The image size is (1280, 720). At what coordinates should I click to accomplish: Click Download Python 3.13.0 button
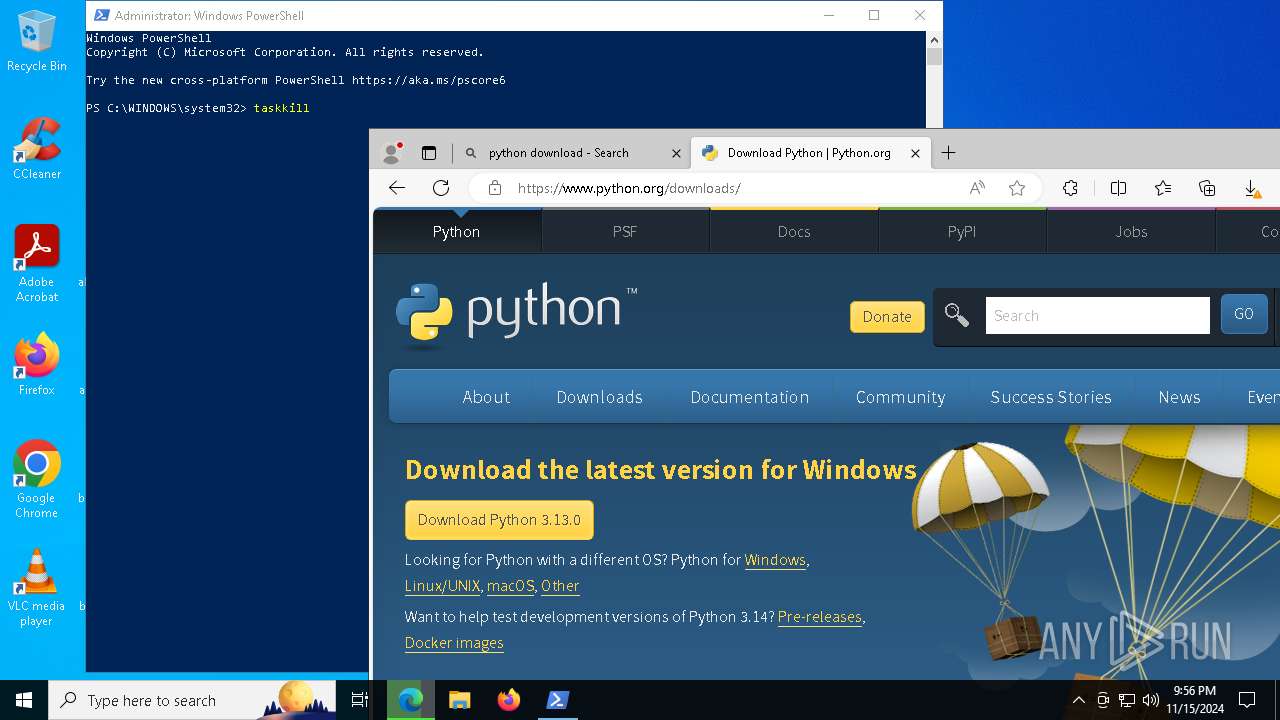click(499, 520)
